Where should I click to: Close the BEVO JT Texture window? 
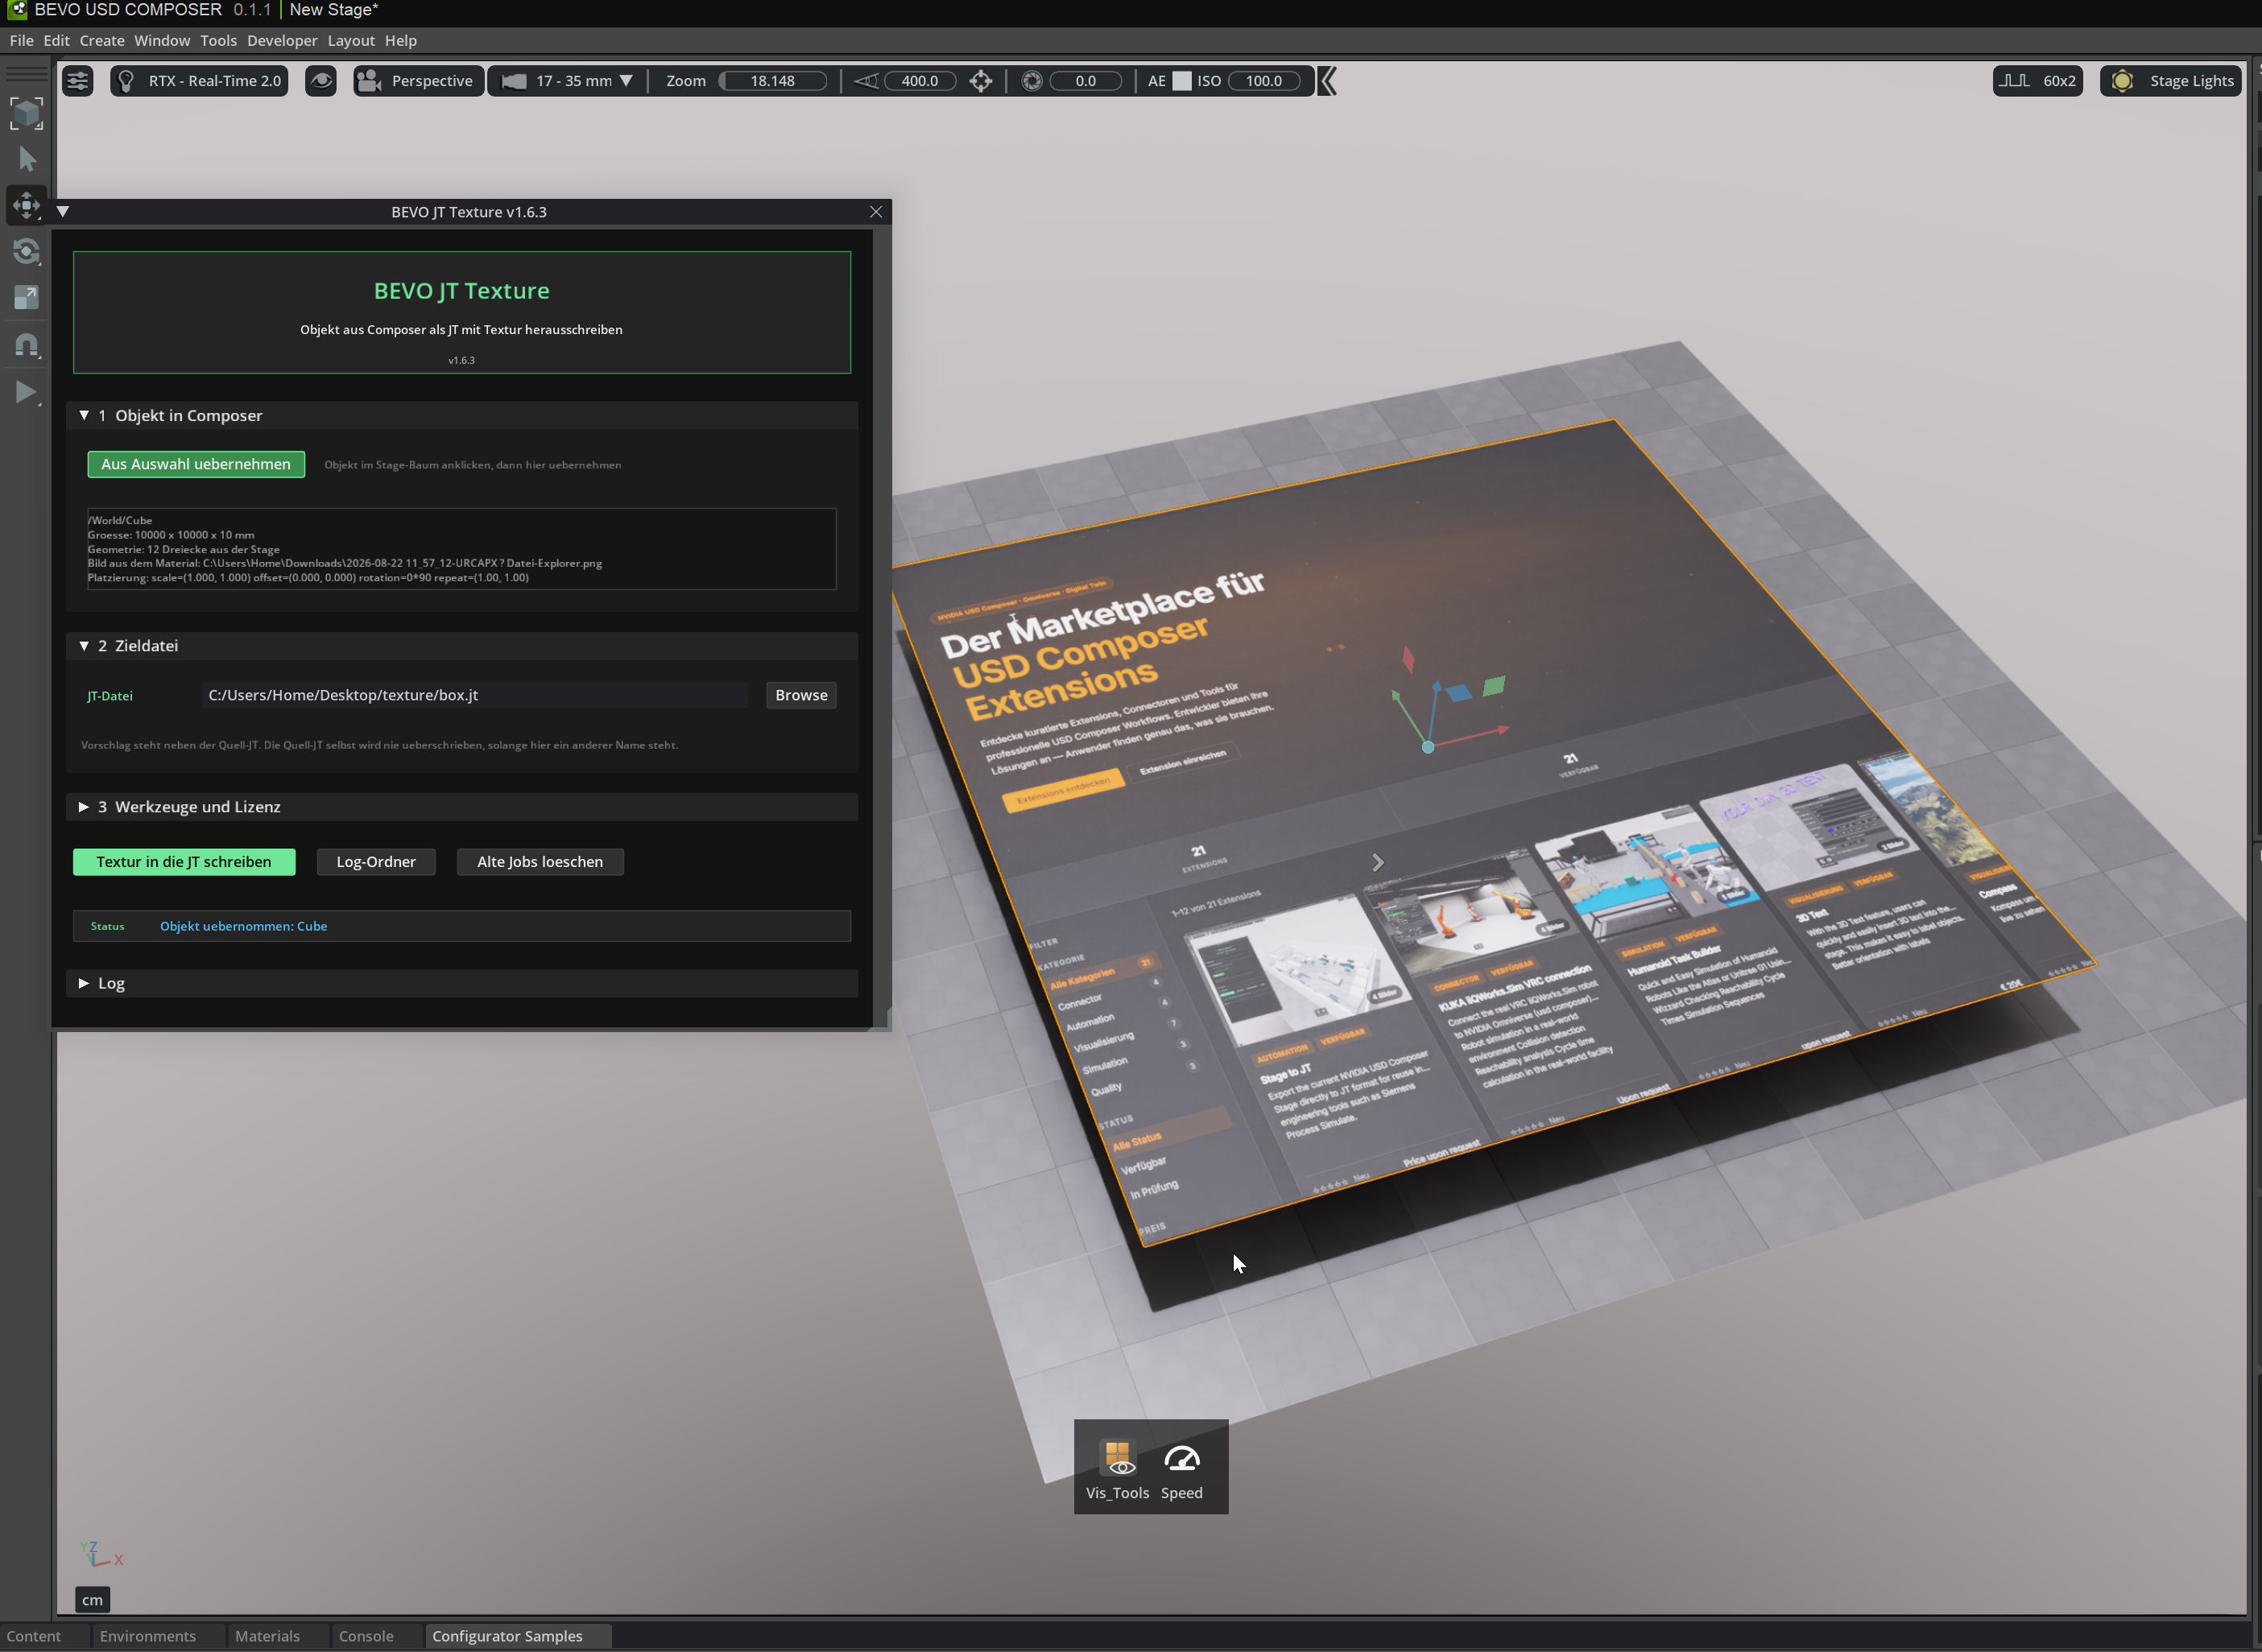[x=876, y=212]
